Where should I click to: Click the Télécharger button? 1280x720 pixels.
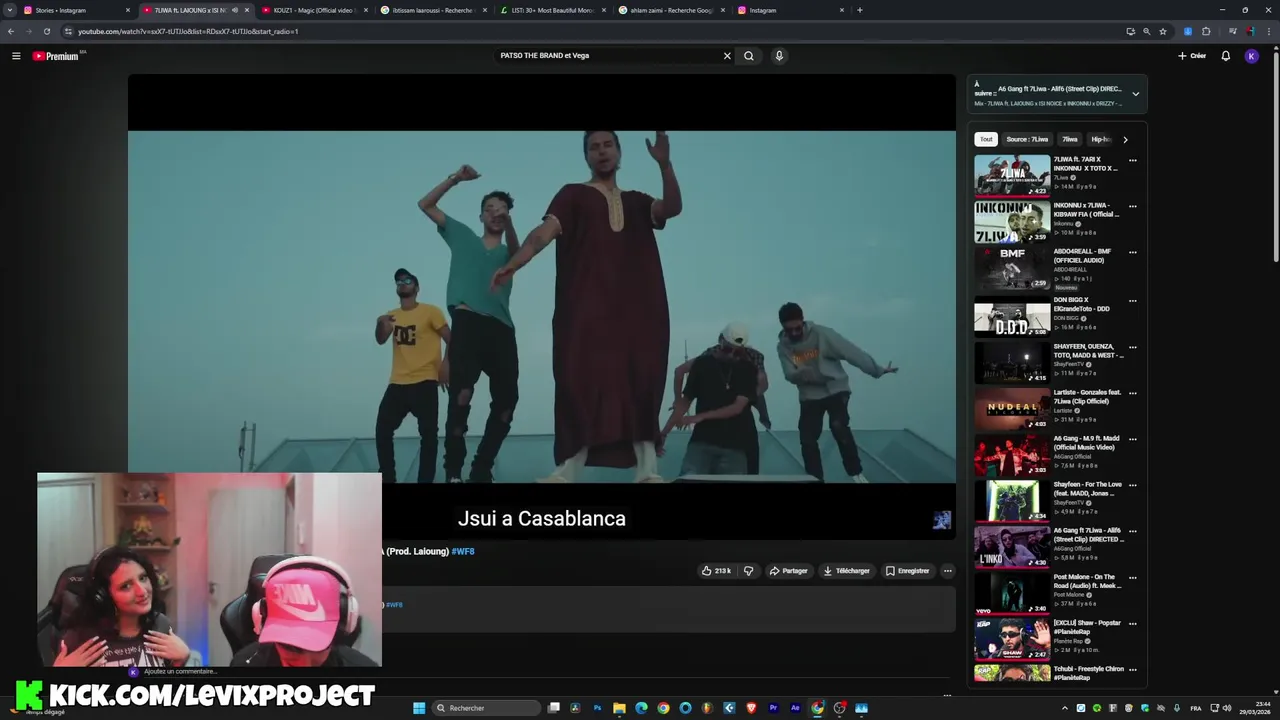pos(846,571)
